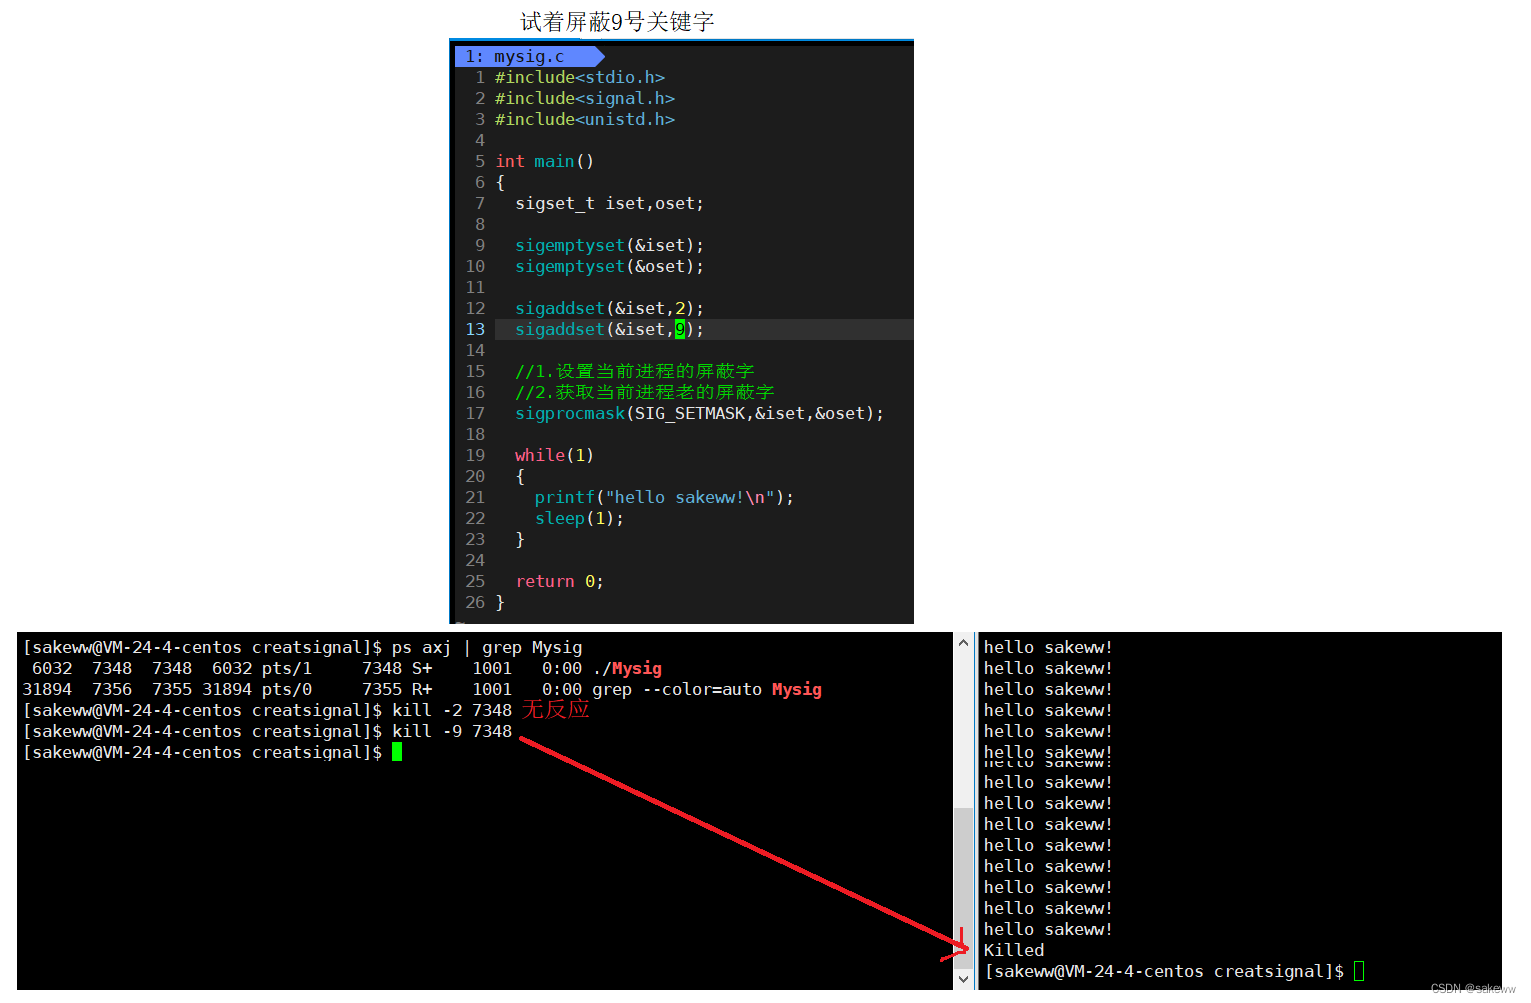Click the while(1) line
The height and width of the screenshot is (1003, 1531).
point(554,455)
